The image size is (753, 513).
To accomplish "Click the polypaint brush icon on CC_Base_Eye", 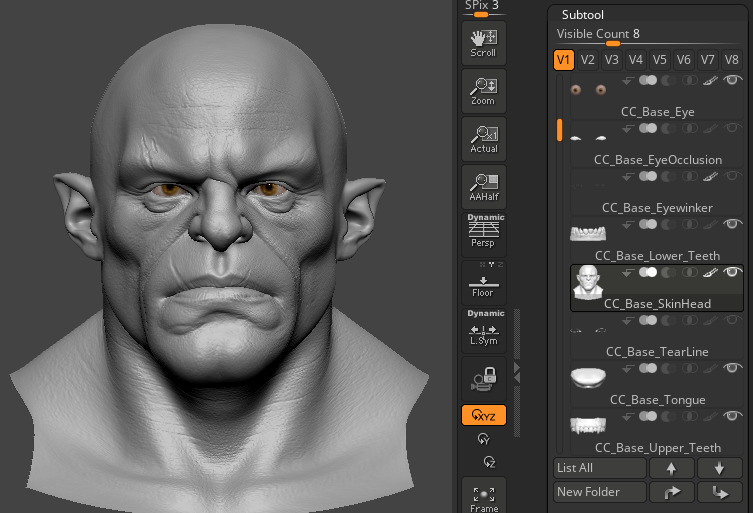I will [x=710, y=80].
